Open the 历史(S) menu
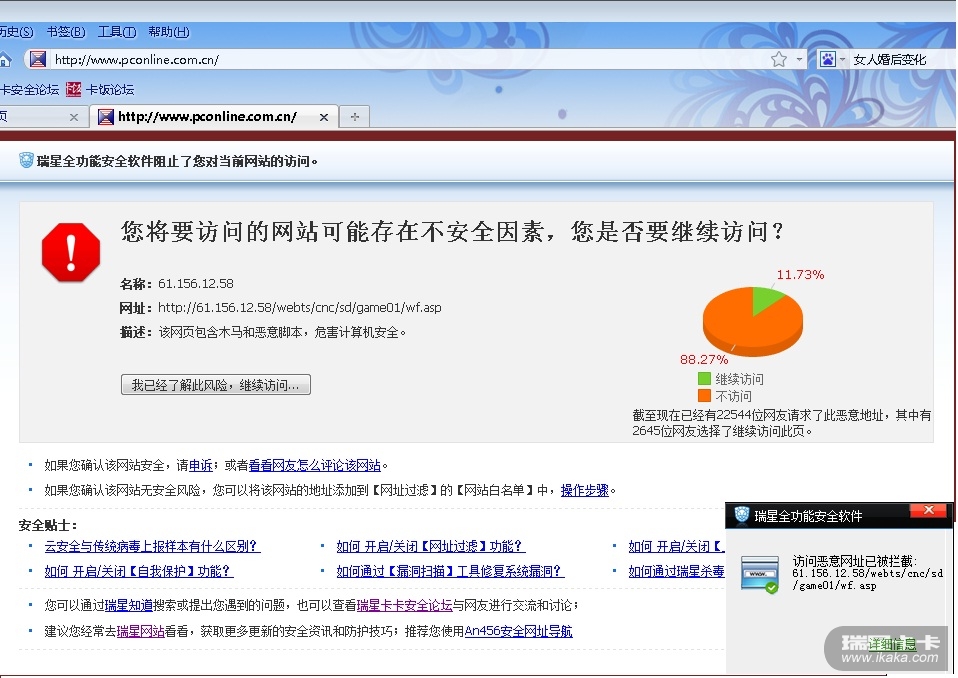Screen dimensions: 958x678 pyautogui.click(x=16, y=32)
